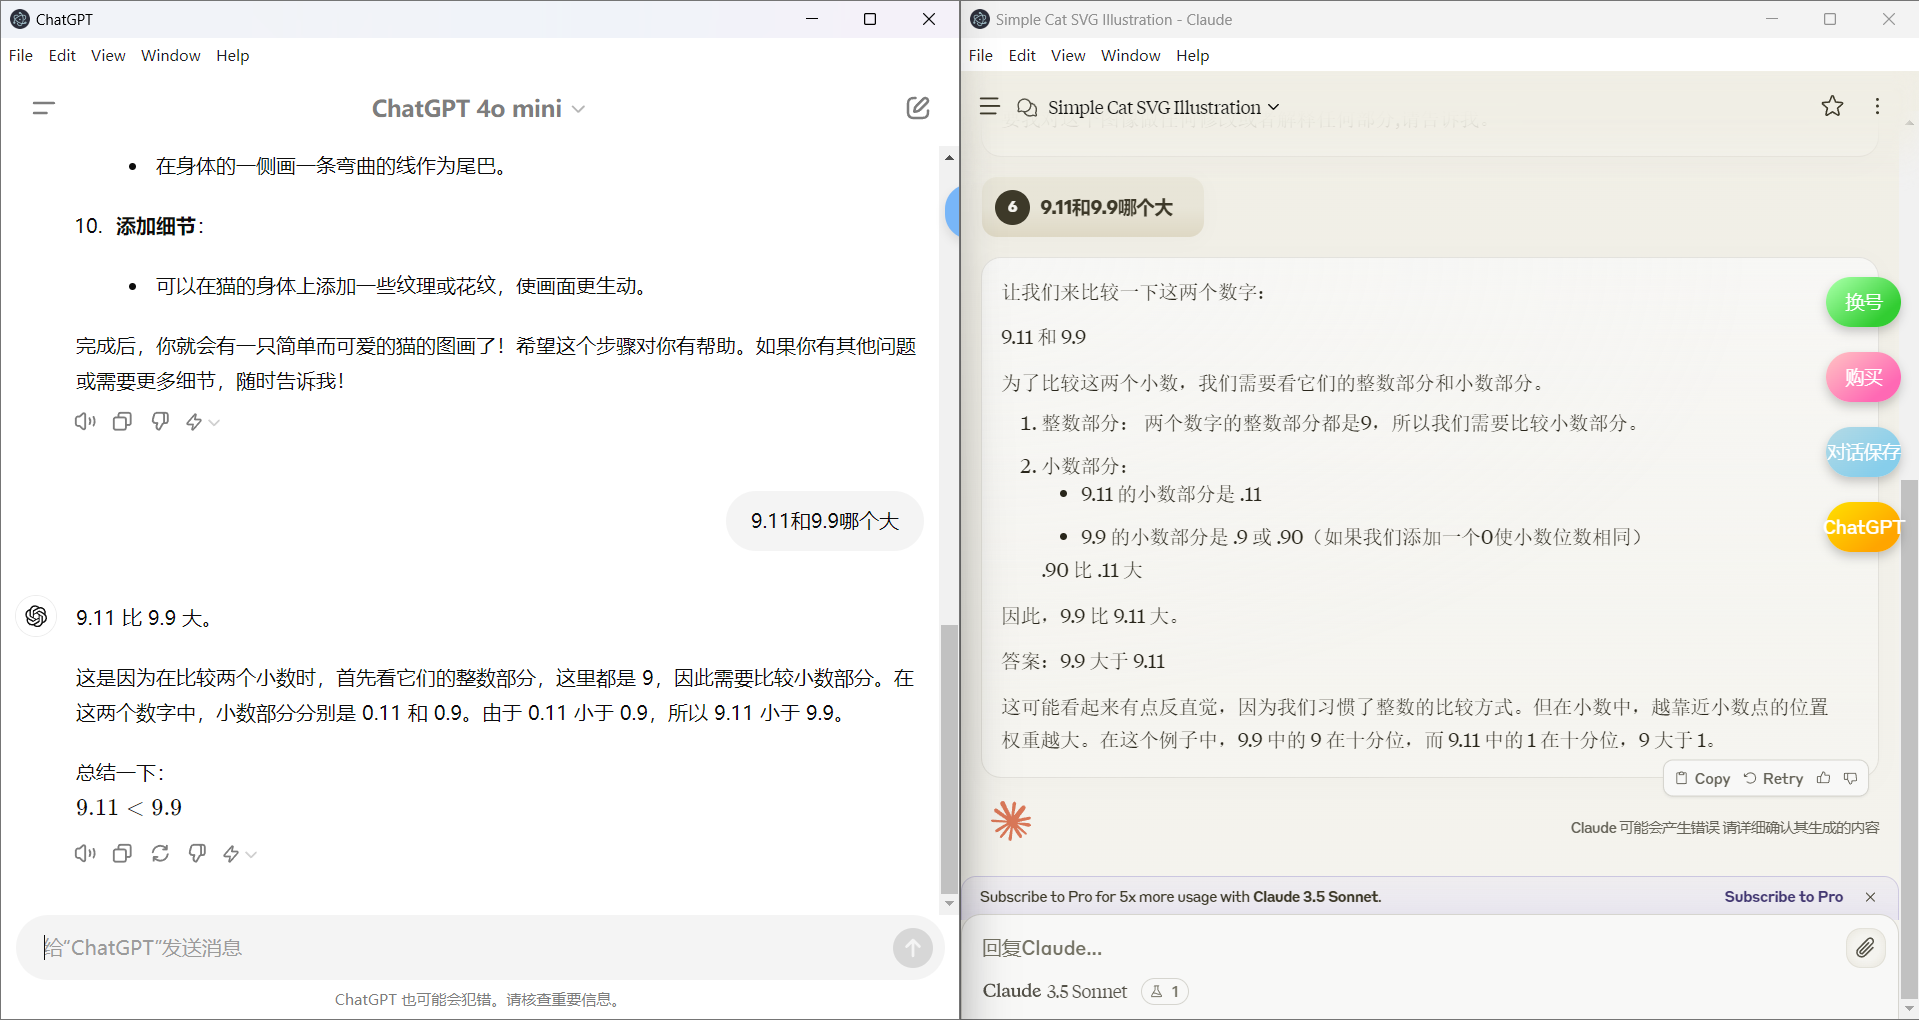Click the OpenAI avatar beside the answer

37,617
